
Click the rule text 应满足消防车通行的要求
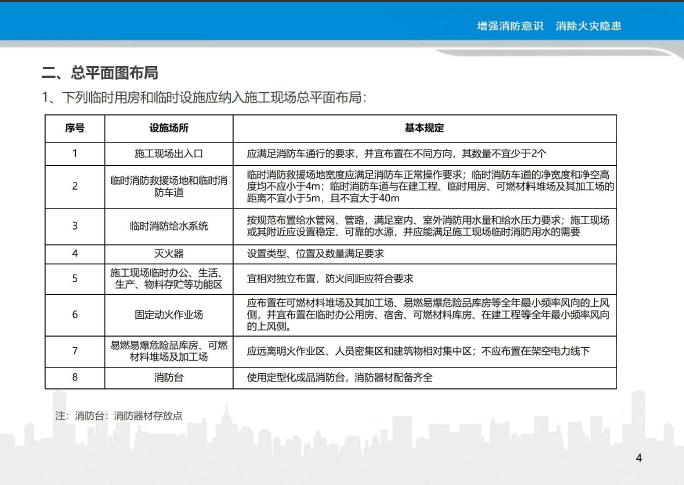tap(396, 154)
